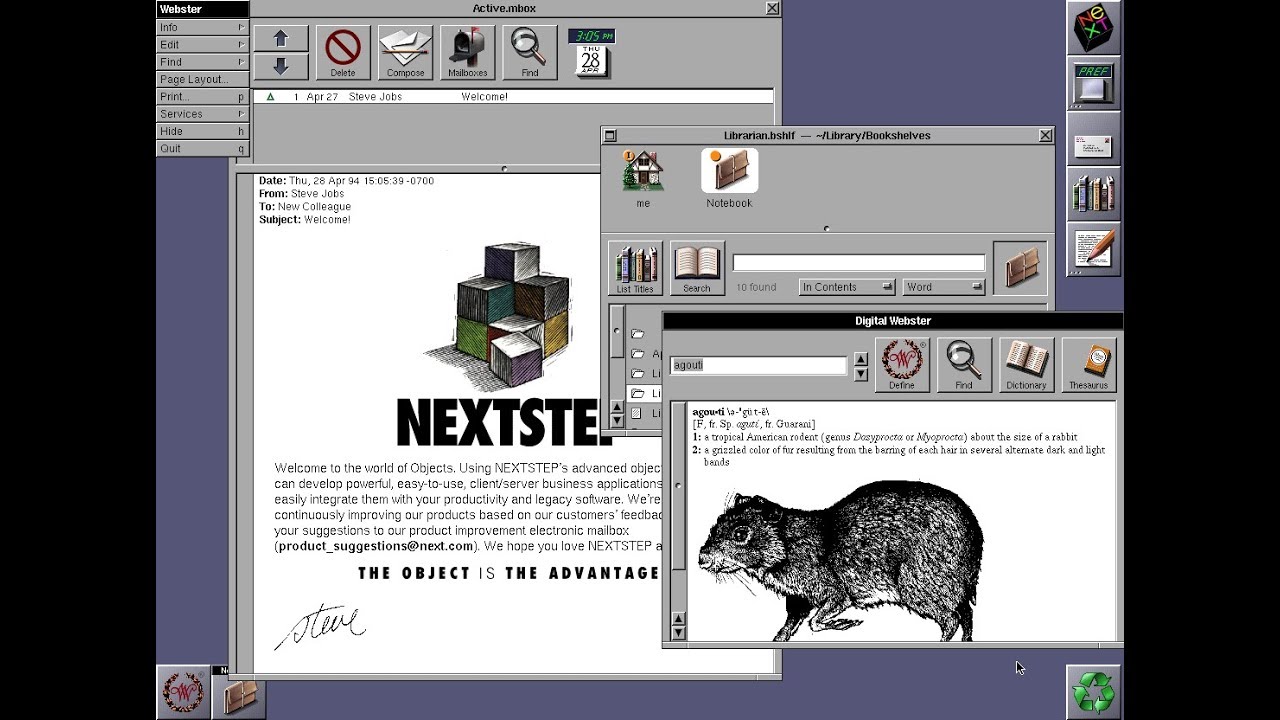This screenshot has width=1280, height=720.
Task: Click the 'Subject: Welcome!' header line
Action: [x=305, y=220]
